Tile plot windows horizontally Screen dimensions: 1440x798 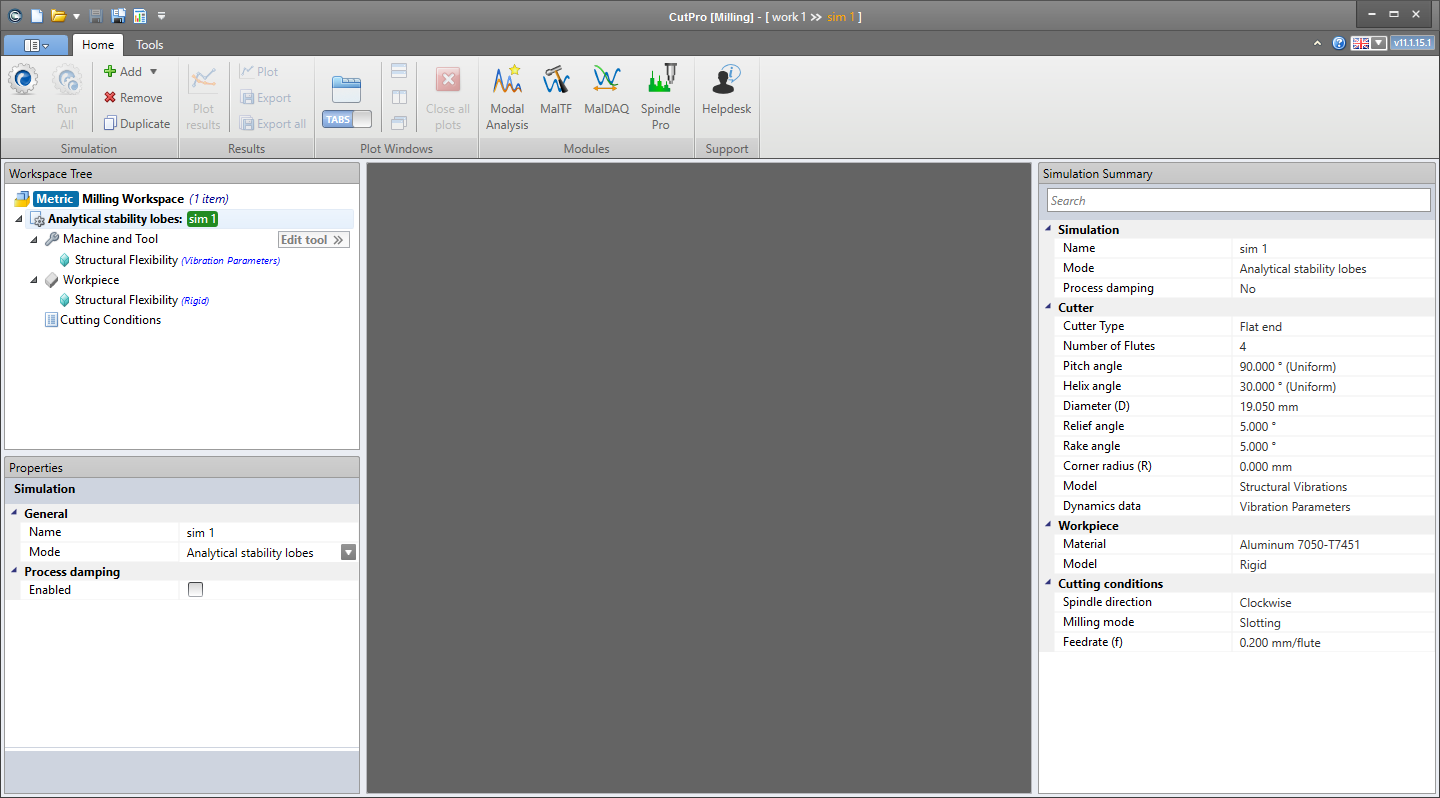[399, 72]
